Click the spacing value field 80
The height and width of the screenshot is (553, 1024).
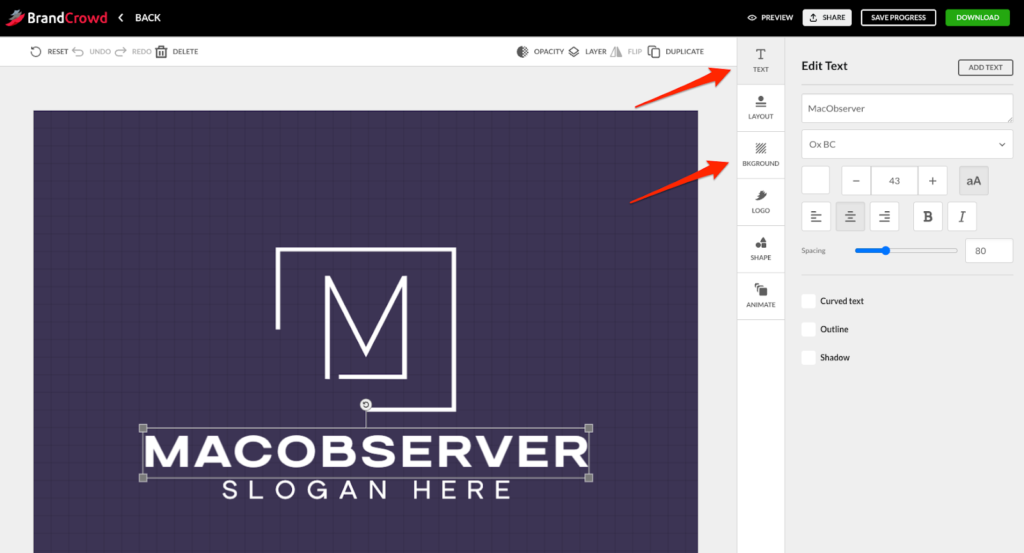tap(989, 251)
